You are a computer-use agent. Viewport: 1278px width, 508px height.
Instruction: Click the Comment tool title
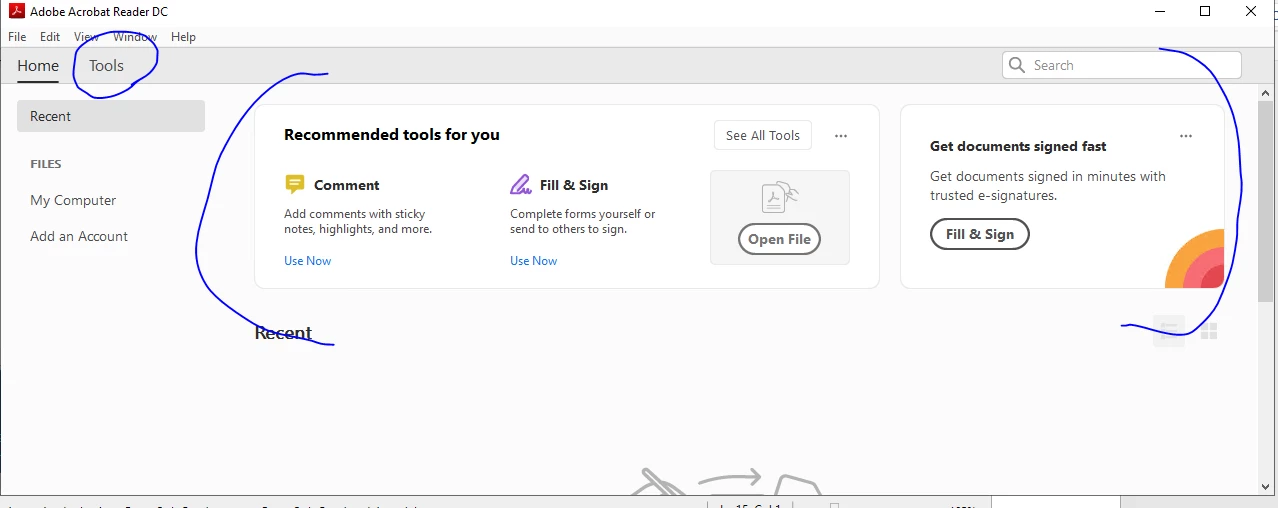347,185
